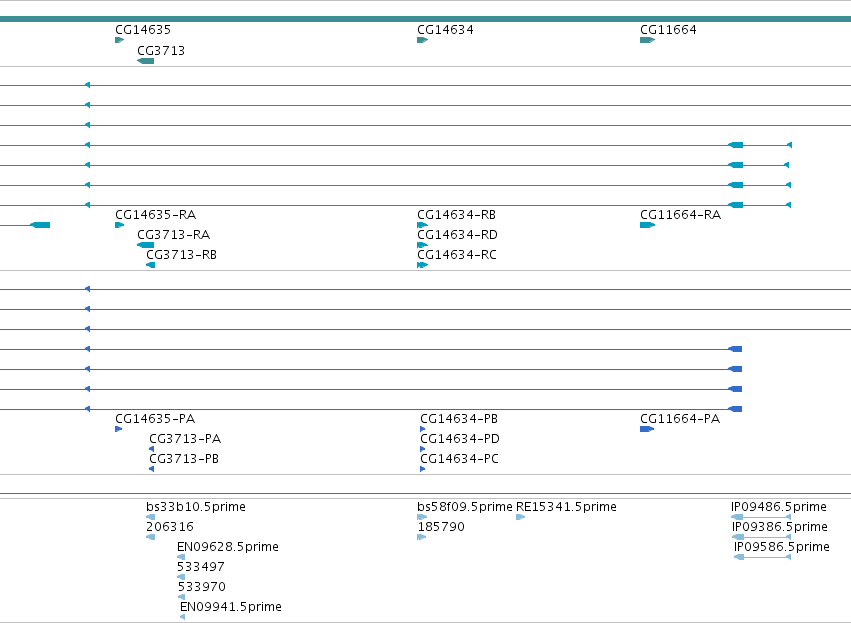The image size is (851, 623).
Task: Click the chromosome bar at top
Action: [x=426, y=19]
